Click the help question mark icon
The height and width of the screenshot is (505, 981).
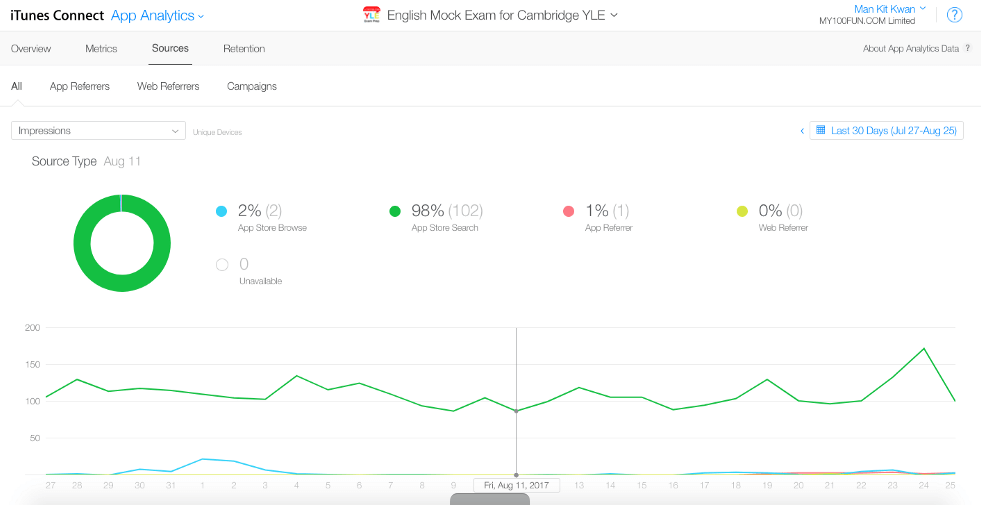tap(954, 15)
